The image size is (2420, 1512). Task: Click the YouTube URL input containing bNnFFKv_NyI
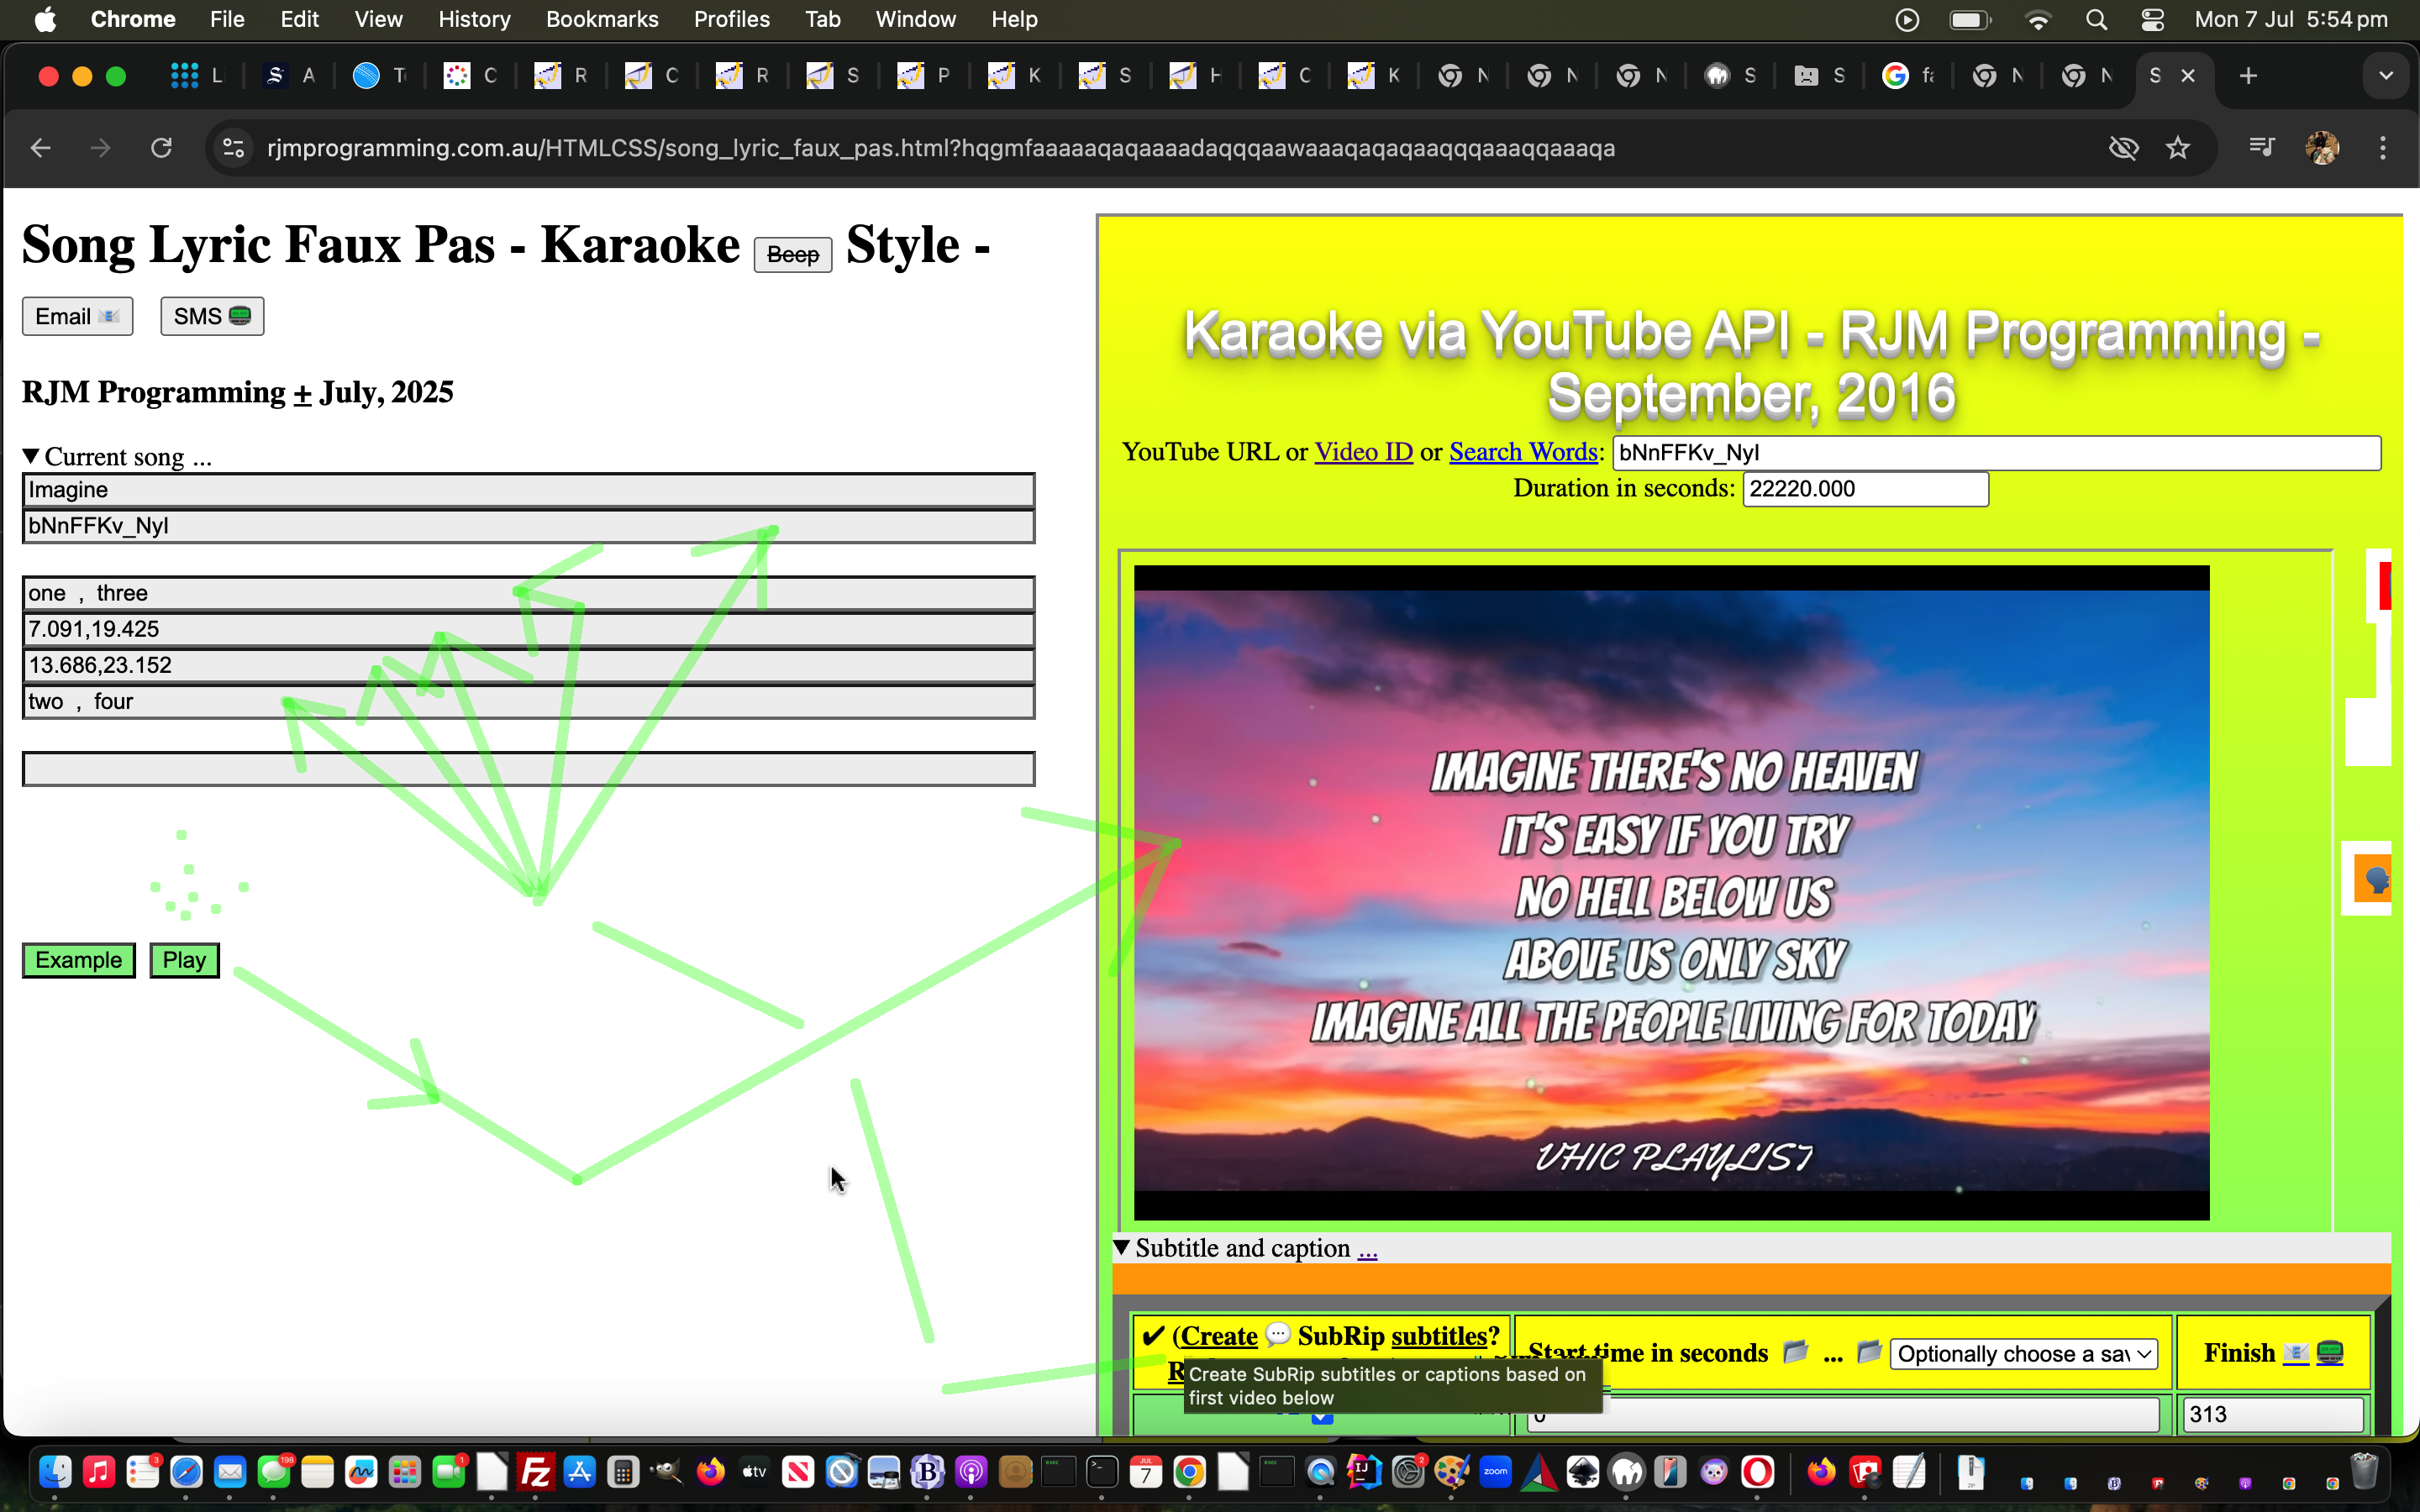tap(1996, 453)
